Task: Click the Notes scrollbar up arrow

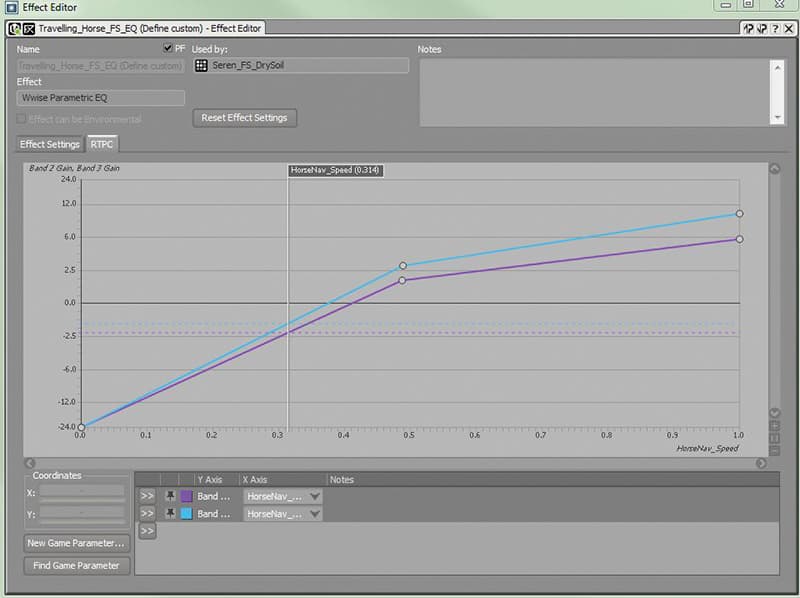Action: 777,67
